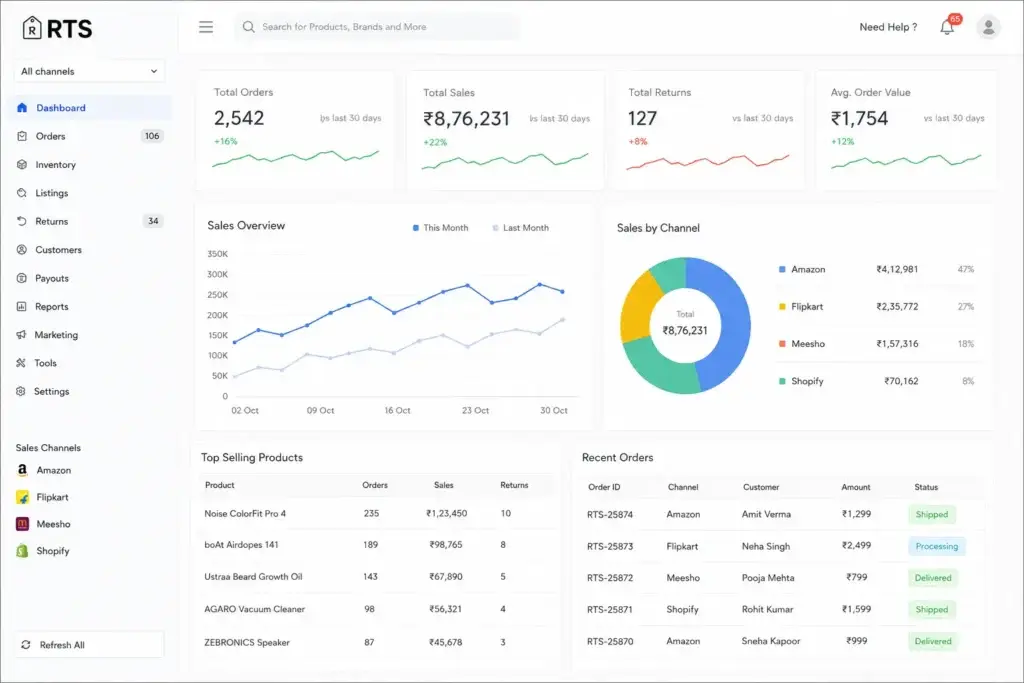Open Meesho under Sales Channels
The image size is (1024, 683).
tap(44, 524)
